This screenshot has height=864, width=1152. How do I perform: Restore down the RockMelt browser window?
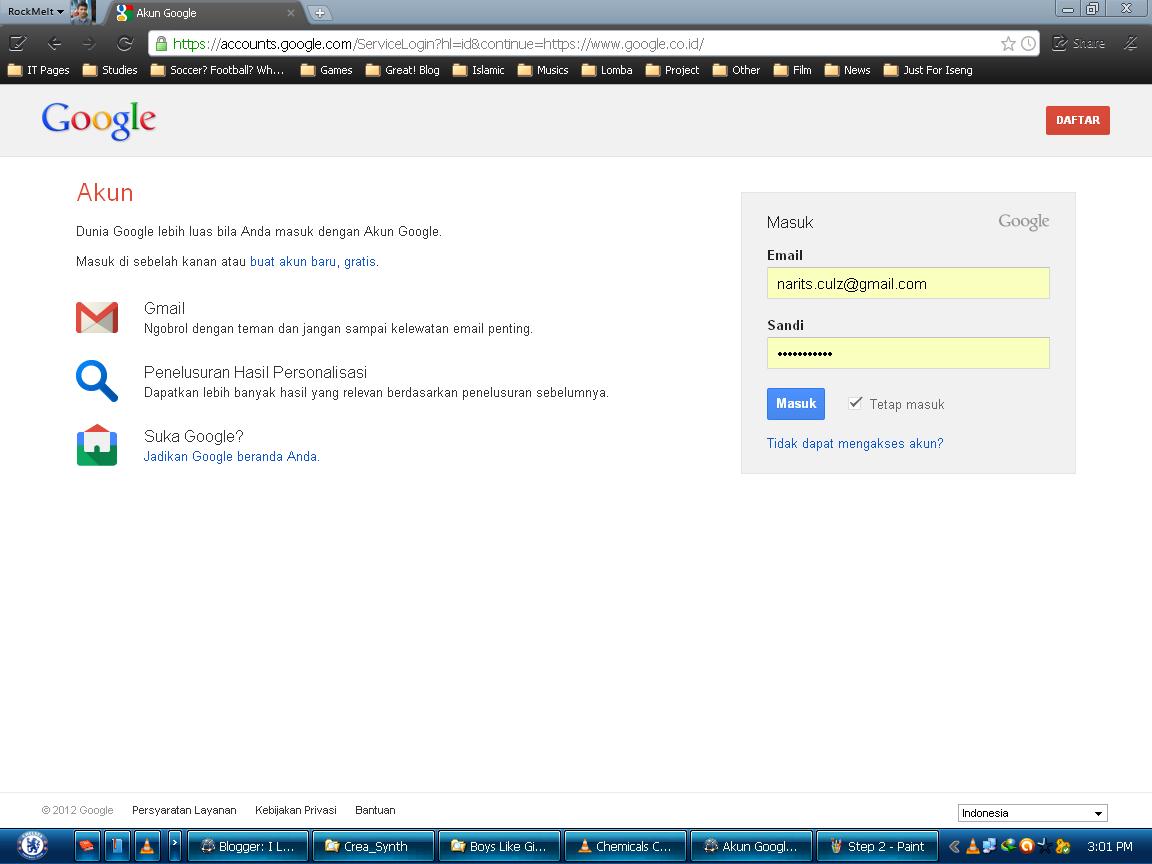(1092, 9)
